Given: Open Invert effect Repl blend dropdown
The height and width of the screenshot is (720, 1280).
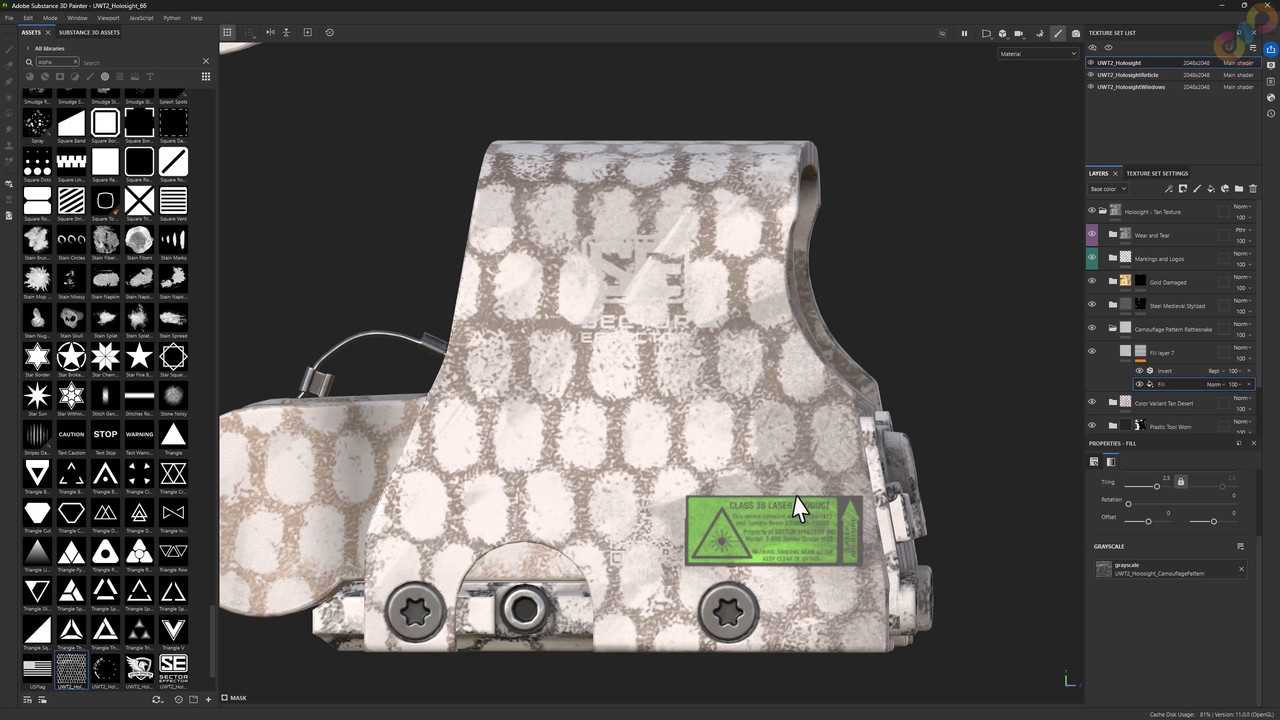Looking at the screenshot, I should coord(1215,371).
